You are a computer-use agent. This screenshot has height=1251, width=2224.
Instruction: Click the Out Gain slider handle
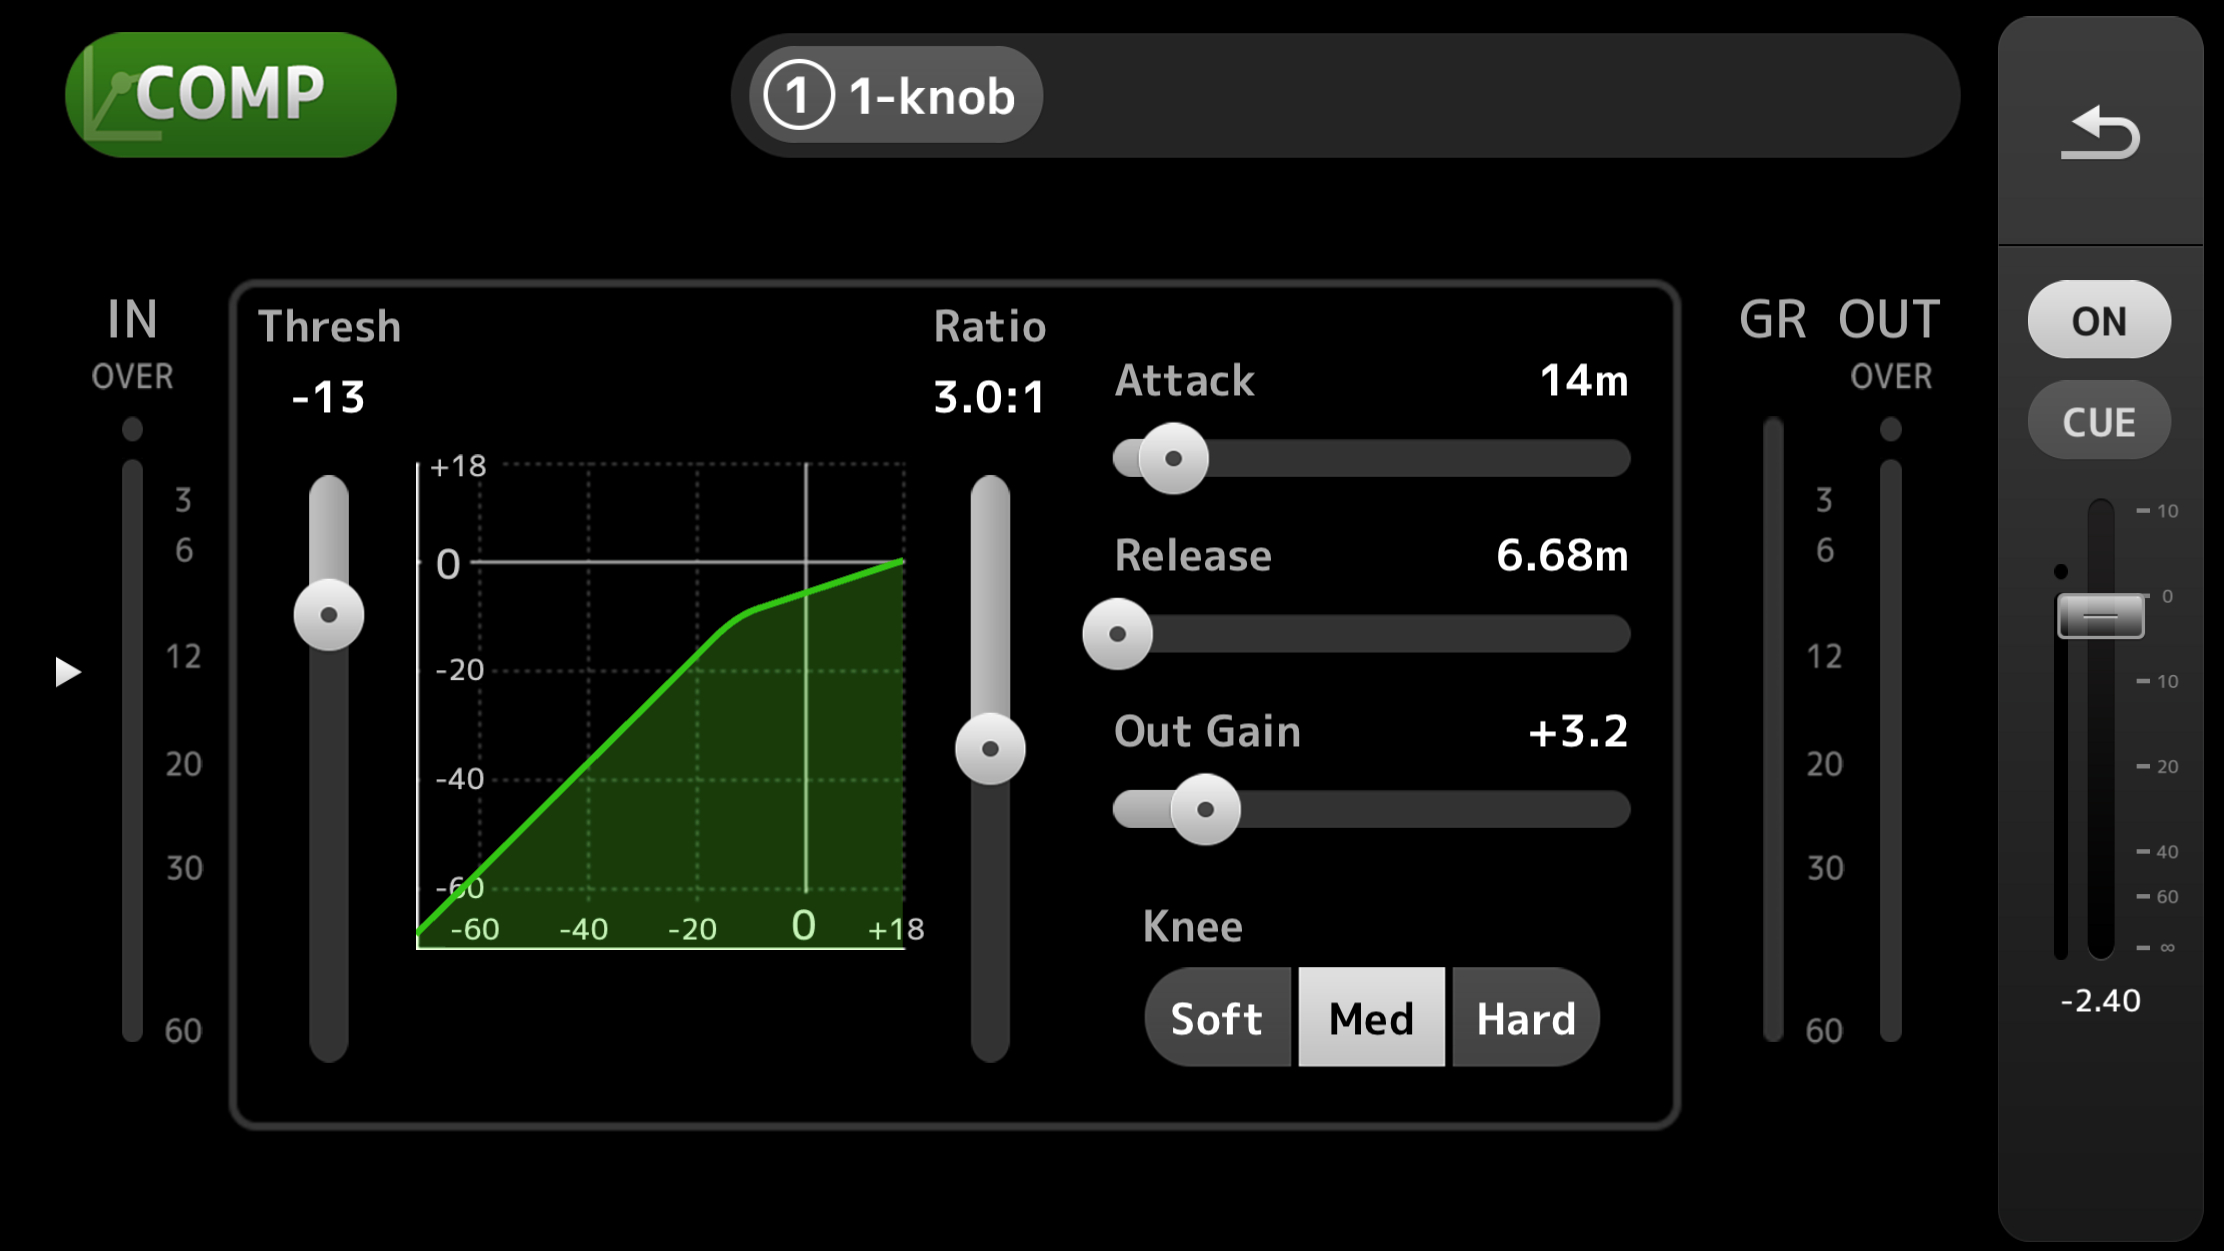coord(1205,809)
